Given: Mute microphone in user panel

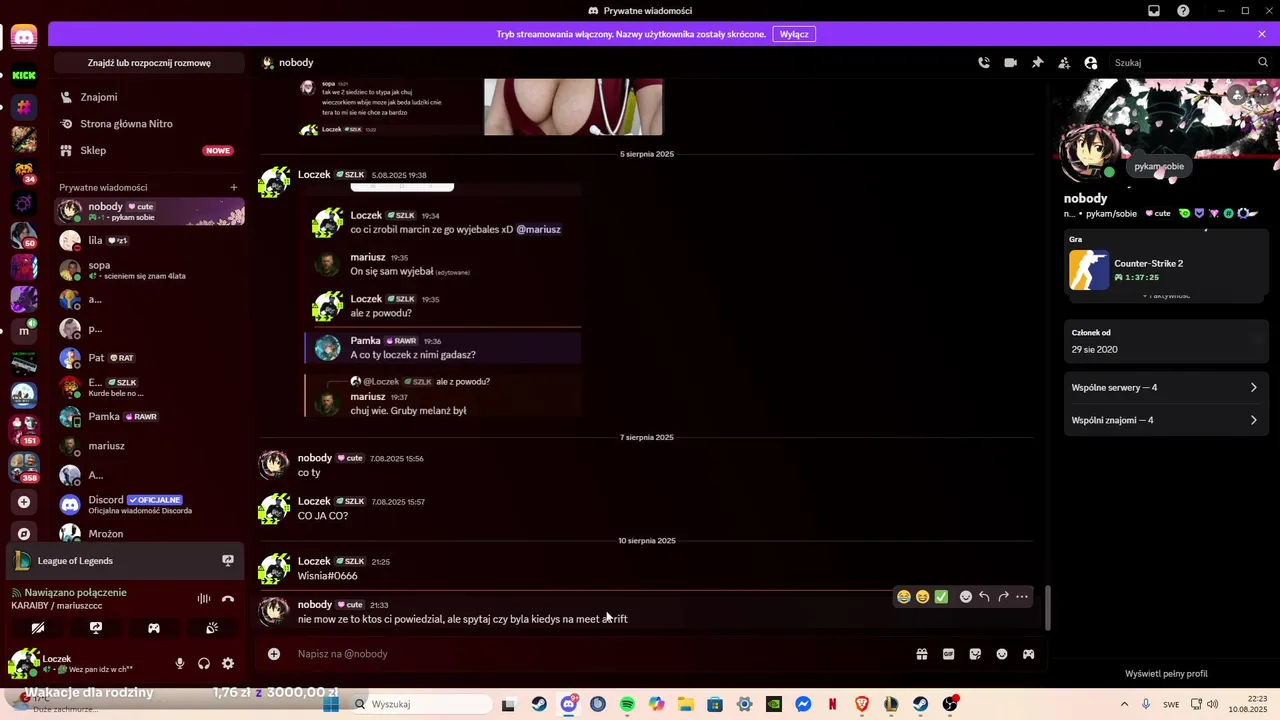Looking at the screenshot, I should point(180,663).
